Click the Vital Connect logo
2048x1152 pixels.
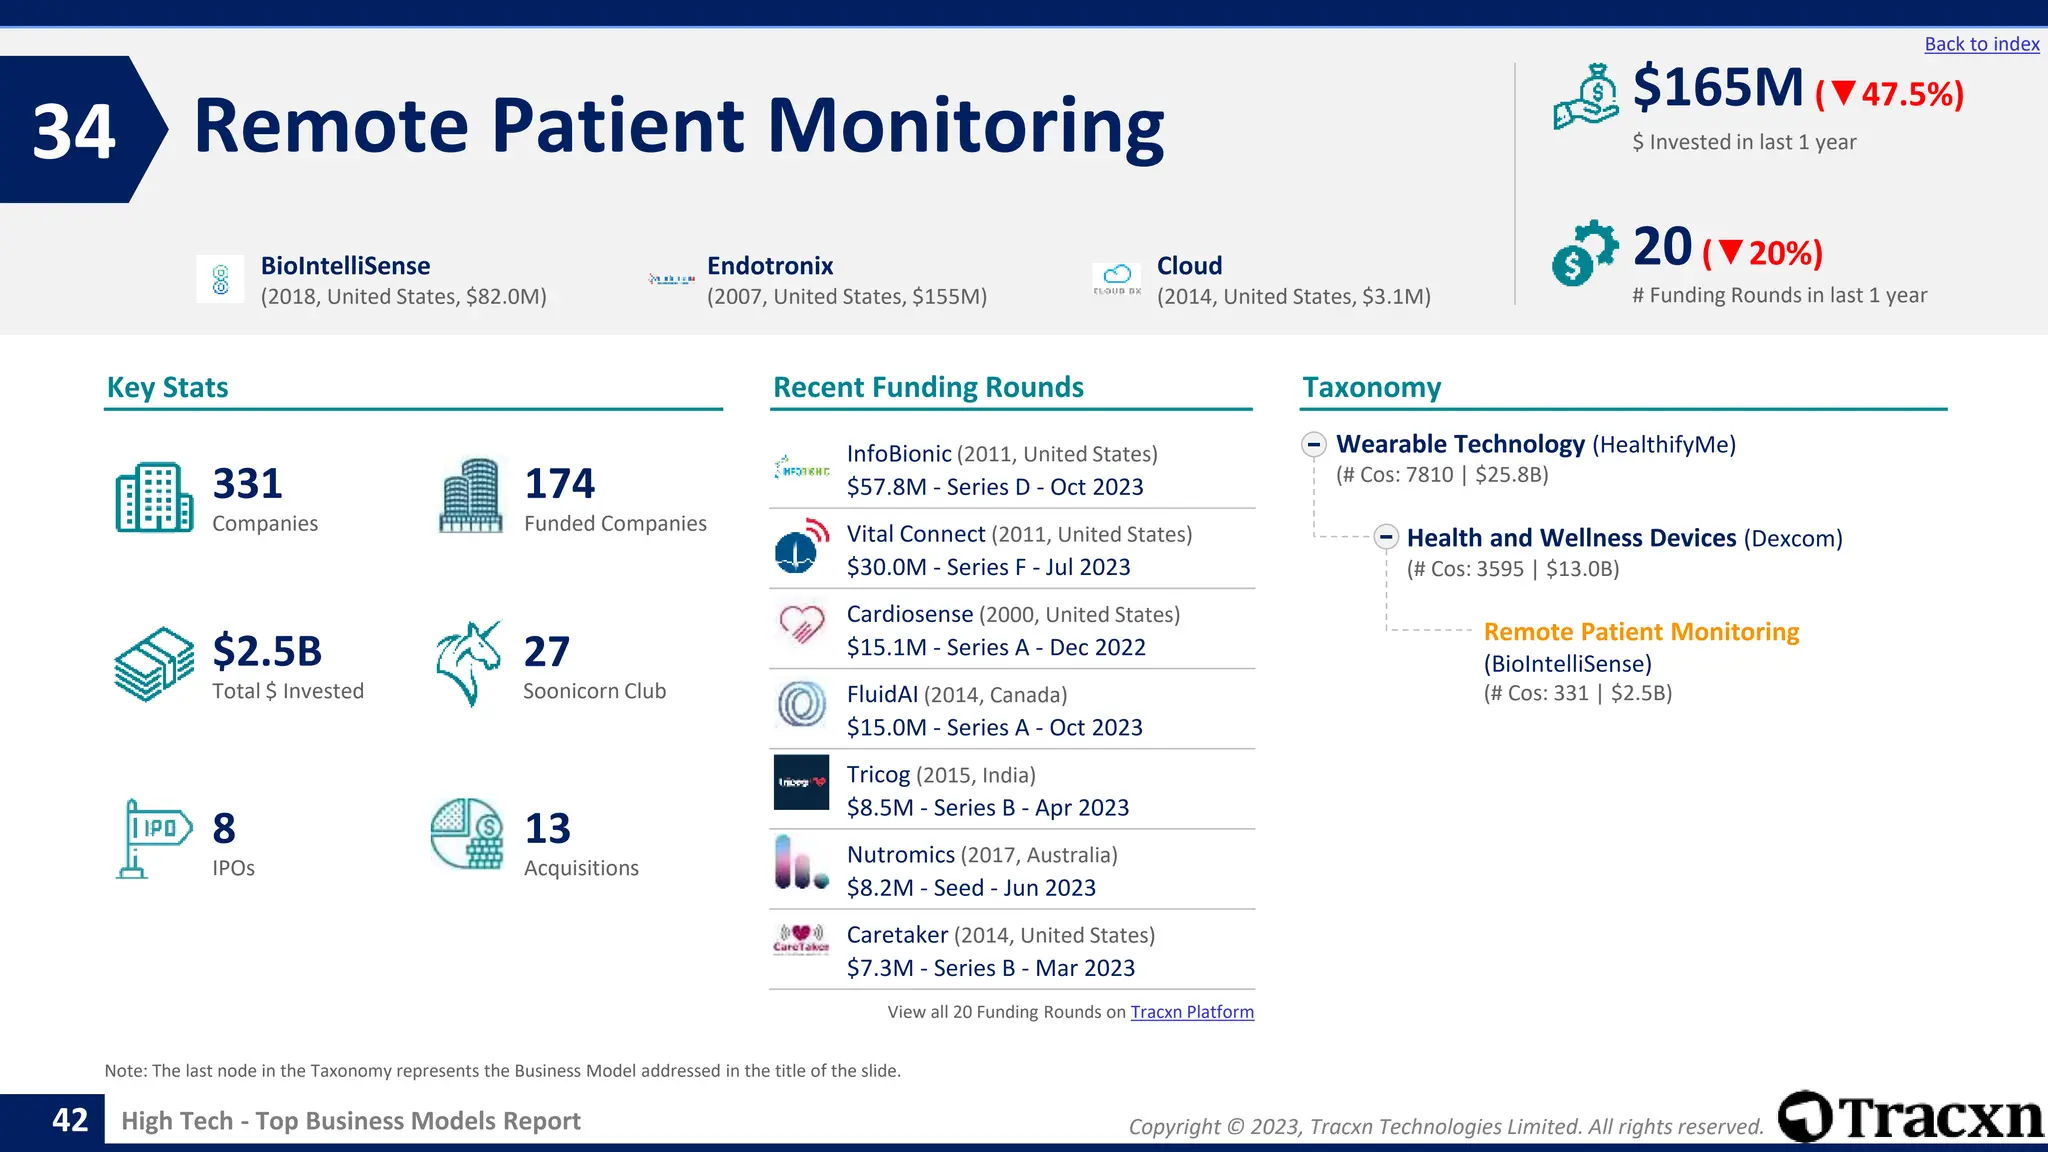(802, 547)
